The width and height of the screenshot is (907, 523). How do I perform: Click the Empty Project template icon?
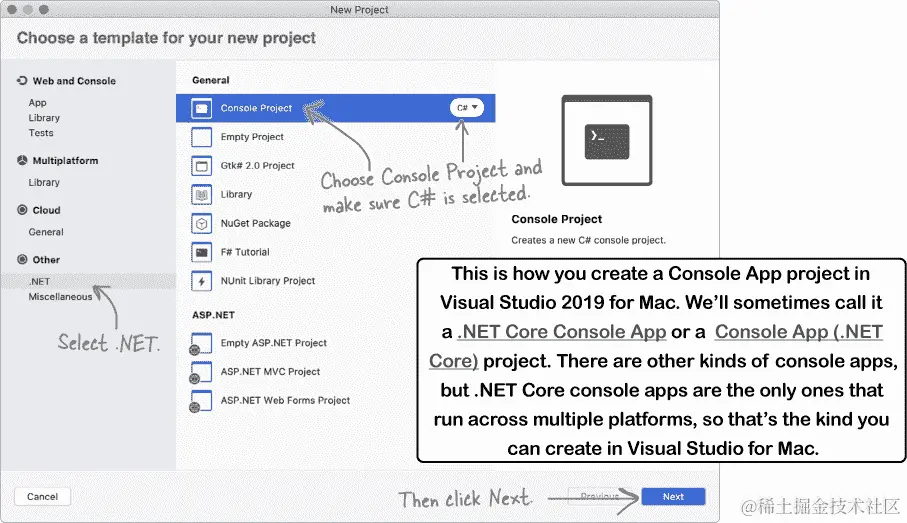[x=201, y=137]
